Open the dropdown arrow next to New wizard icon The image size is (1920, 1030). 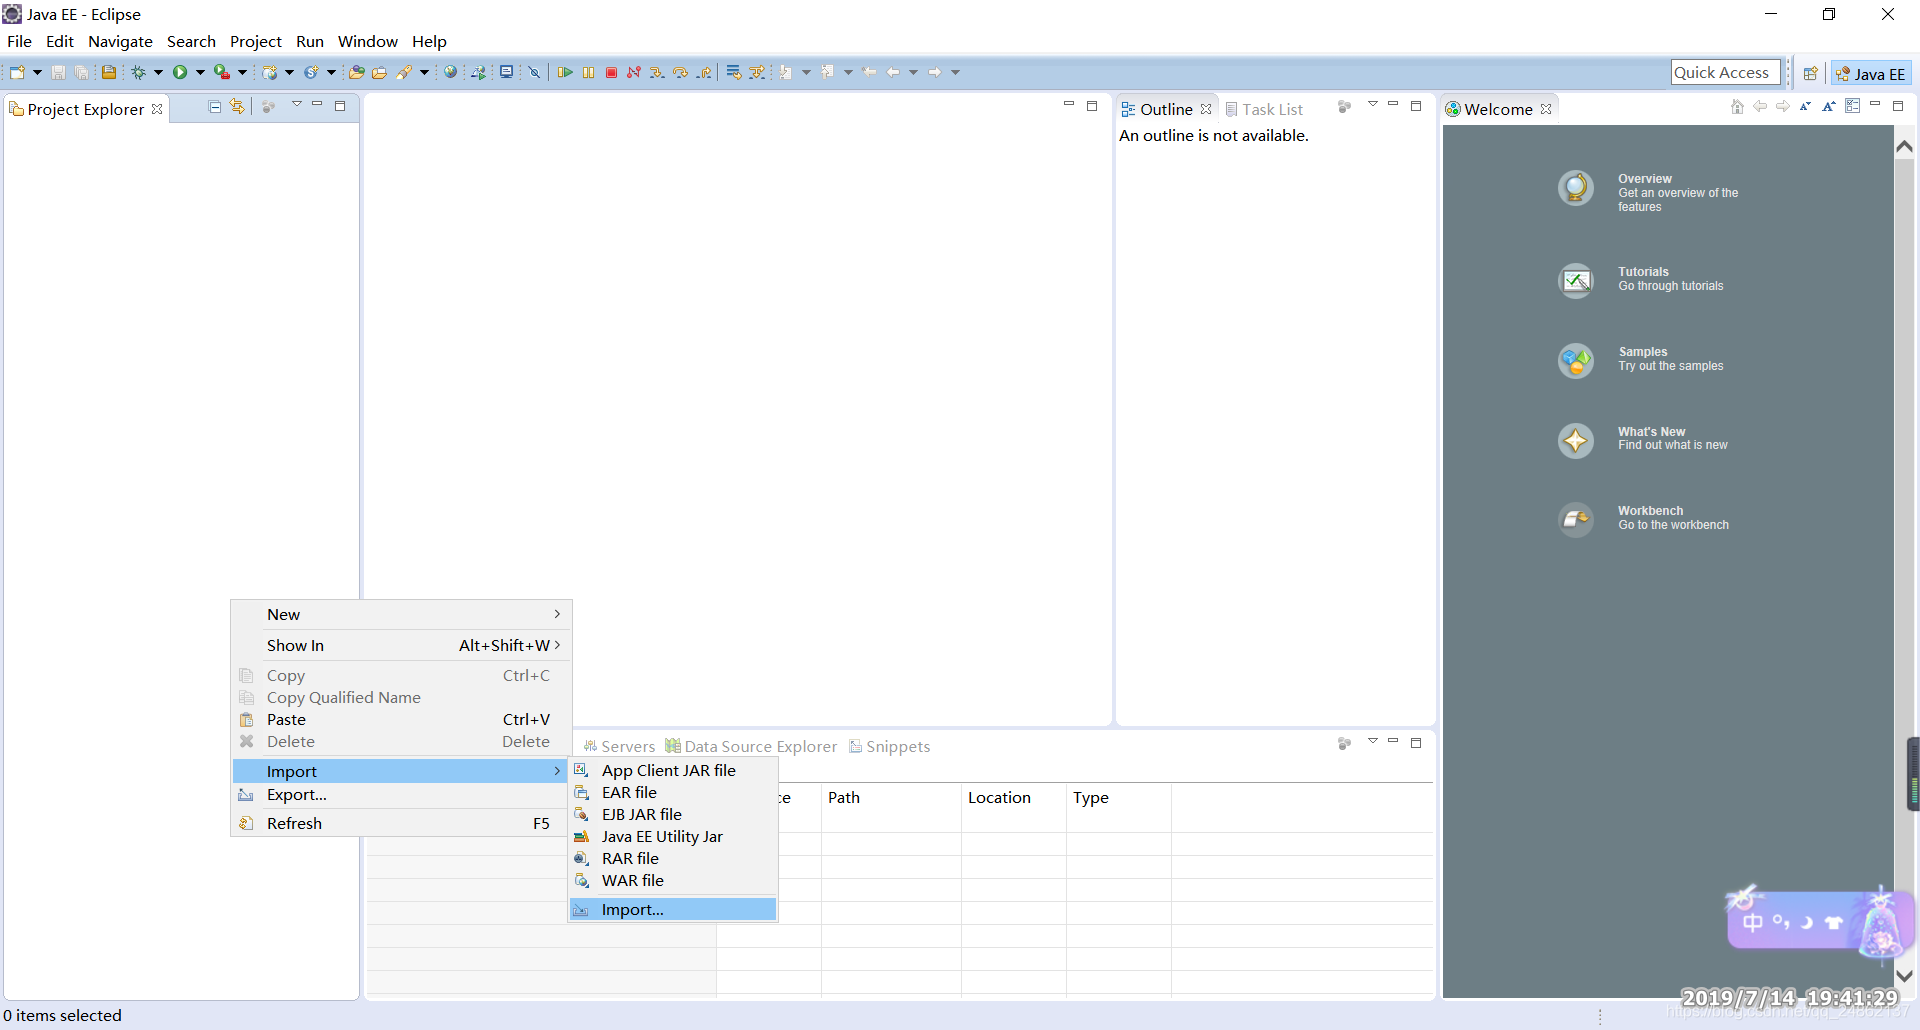37,72
